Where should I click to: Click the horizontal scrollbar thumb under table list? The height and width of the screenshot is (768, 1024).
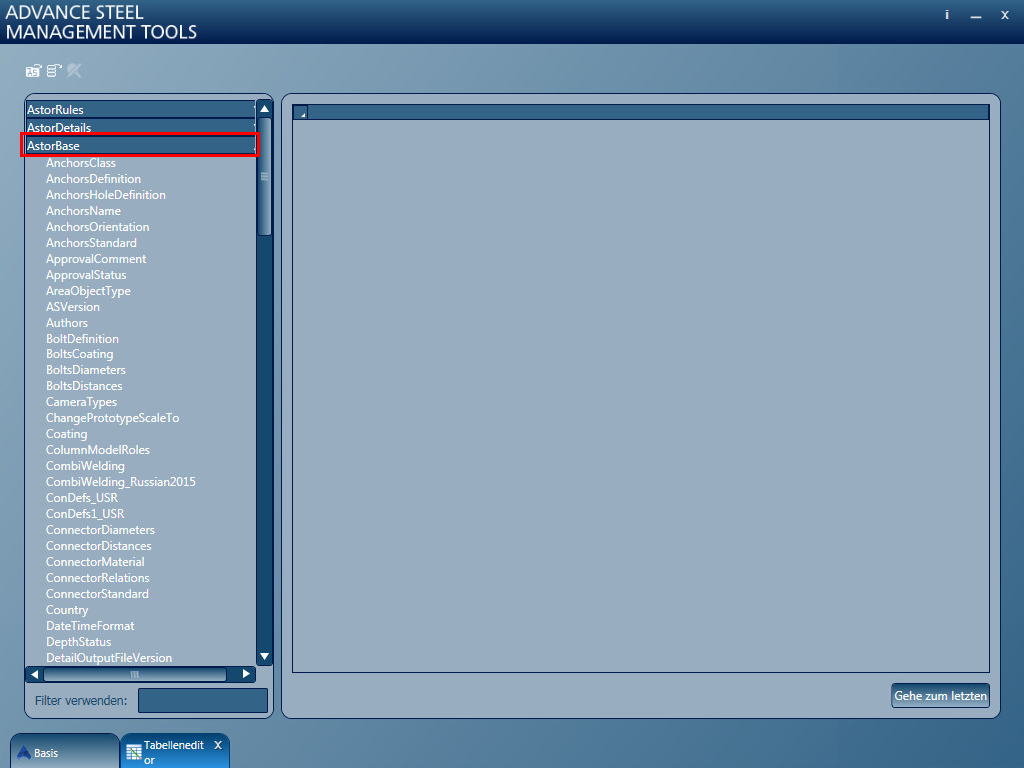tap(135, 674)
